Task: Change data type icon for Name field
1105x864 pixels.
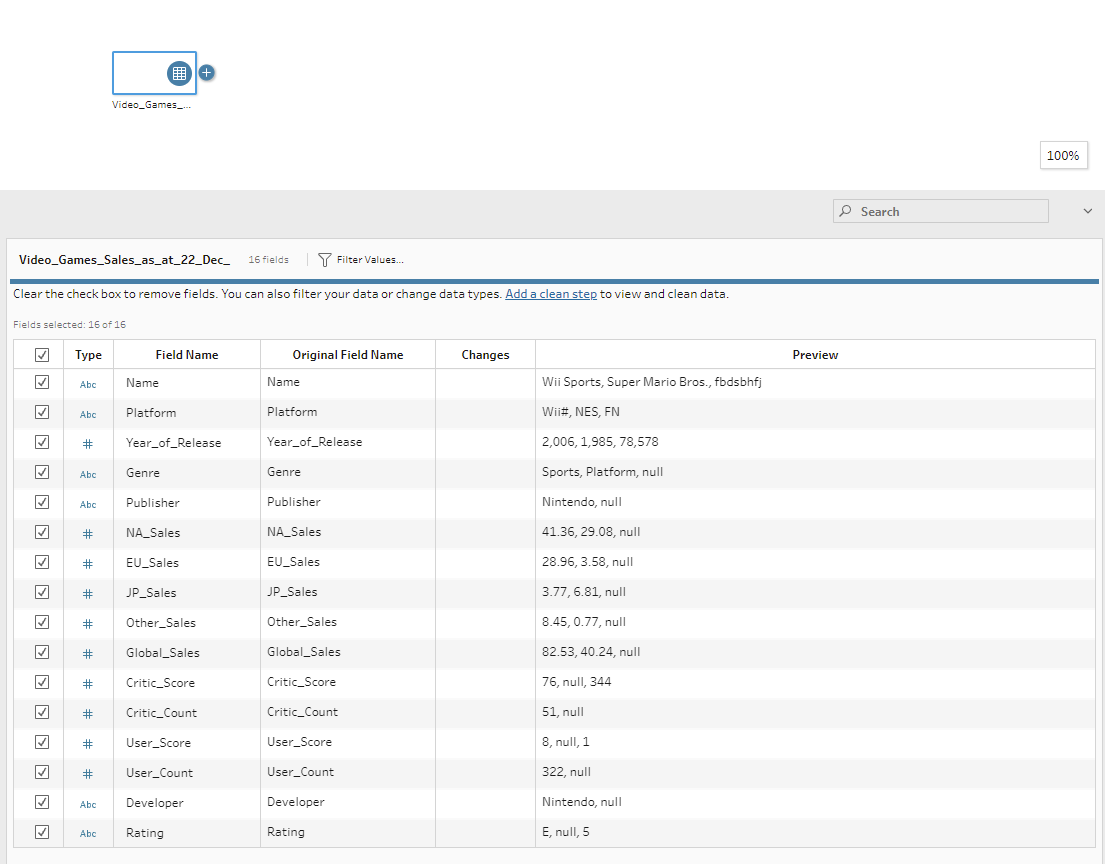Action: [88, 385]
